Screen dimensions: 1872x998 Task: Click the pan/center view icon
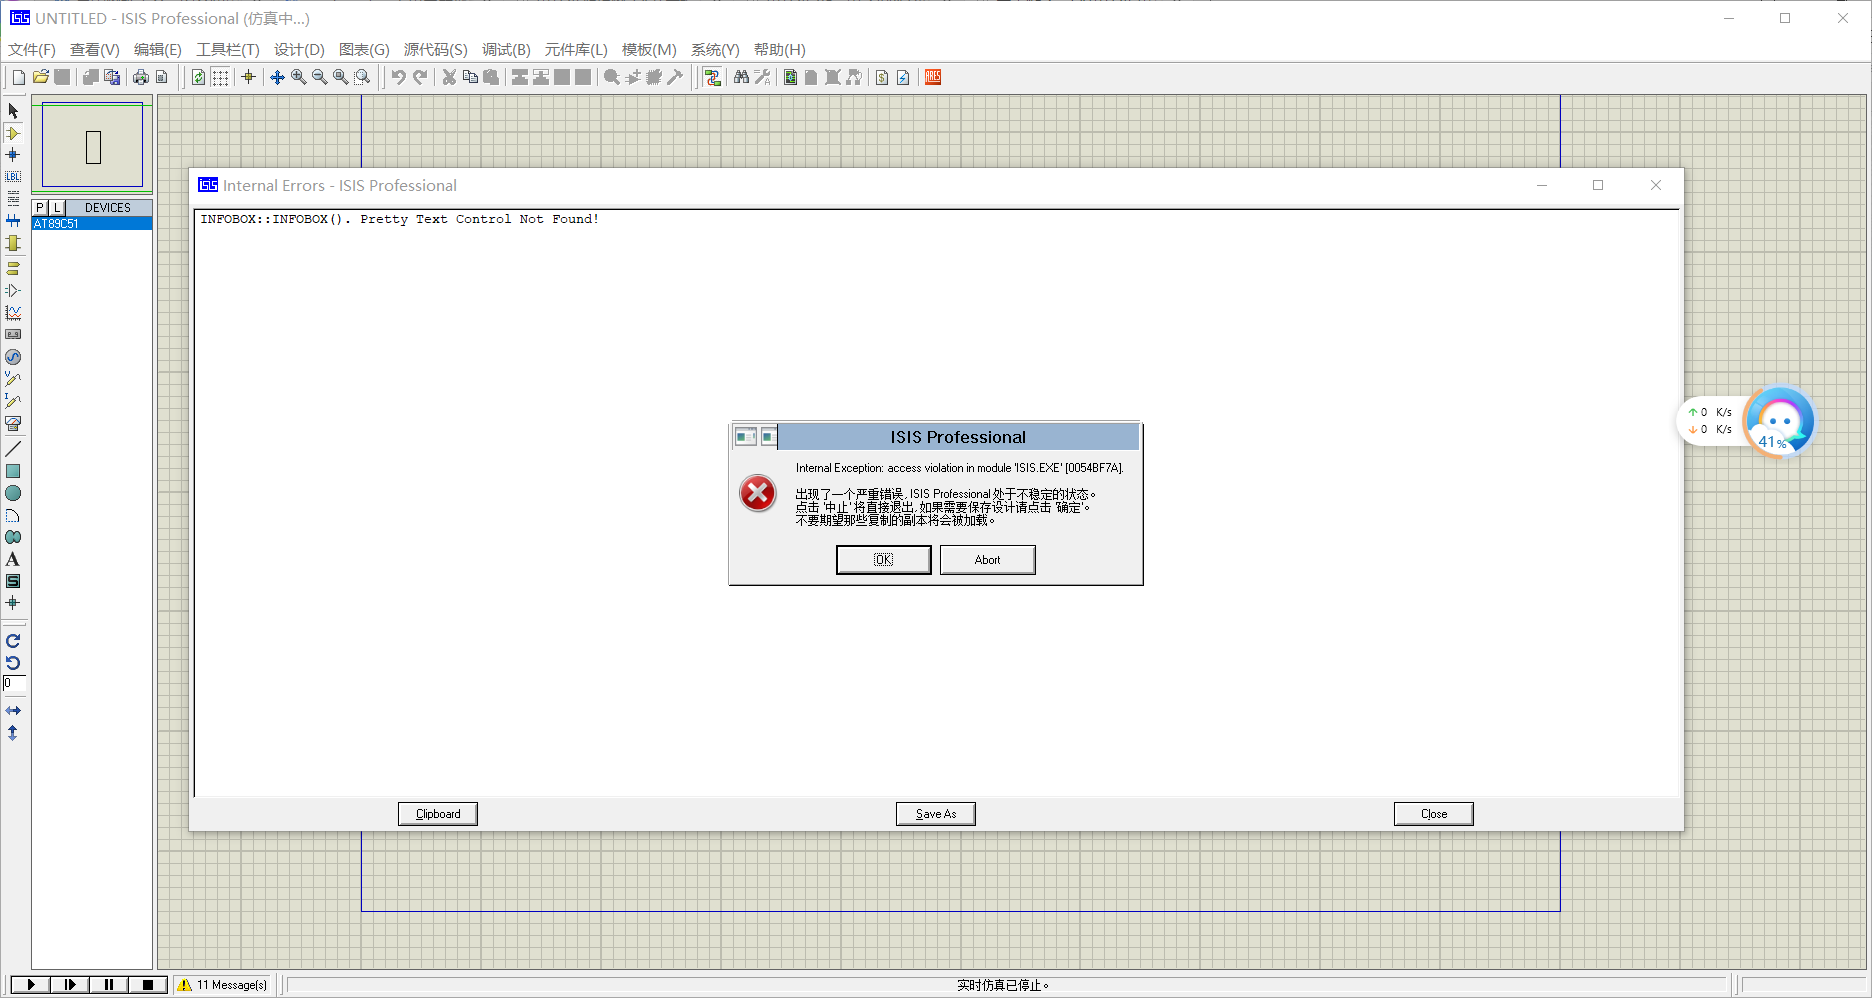pos(277,77)
